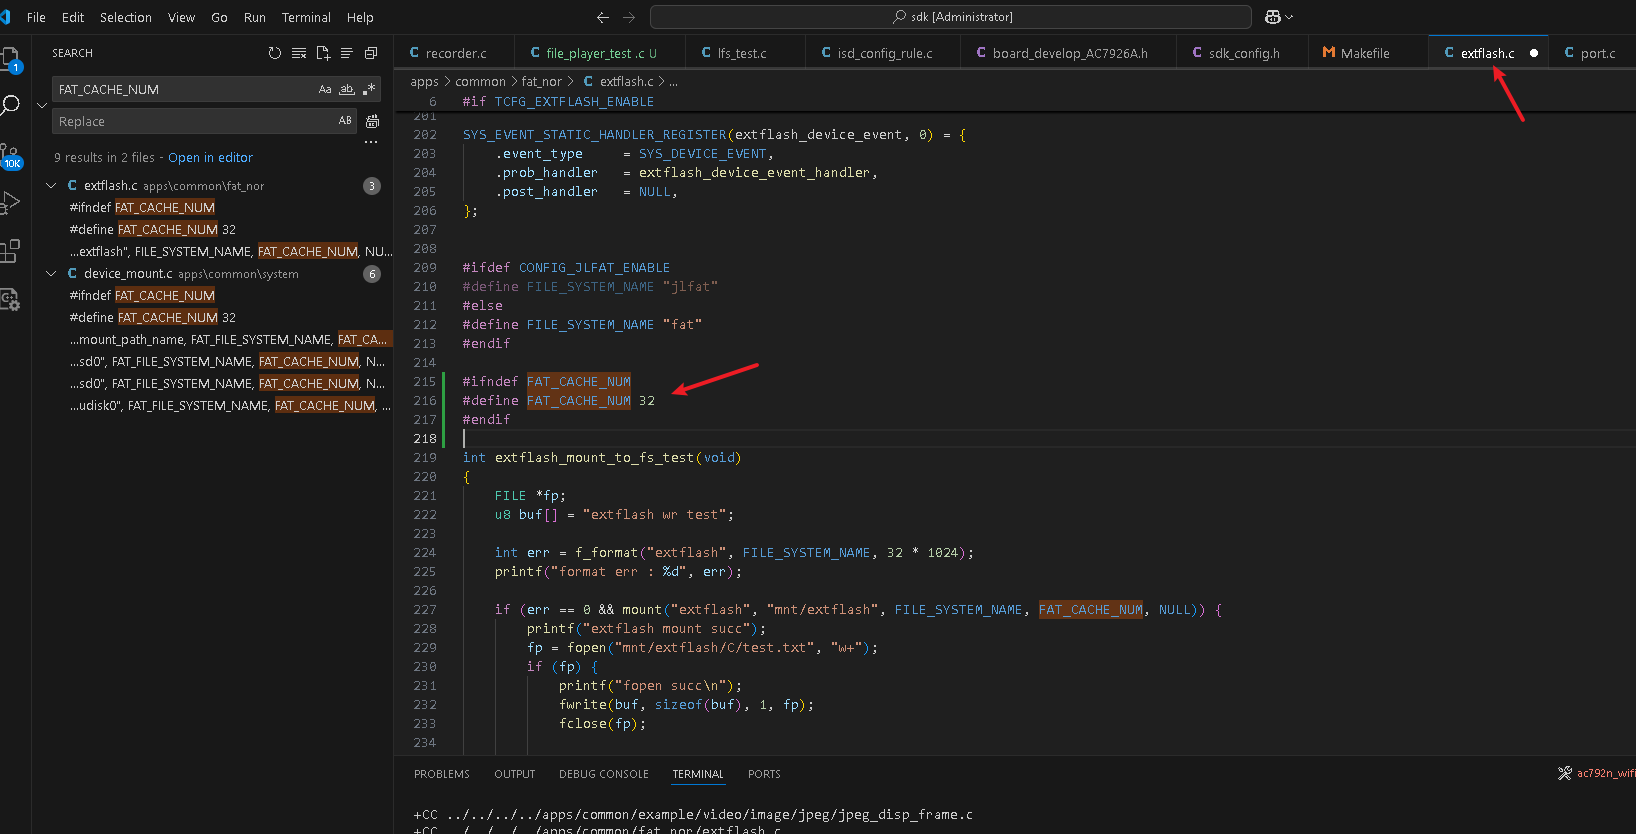The image size is (1636, 834).
Task: Open the Run and Debug view
Action: pyautogui.click(x=10, y=203)
